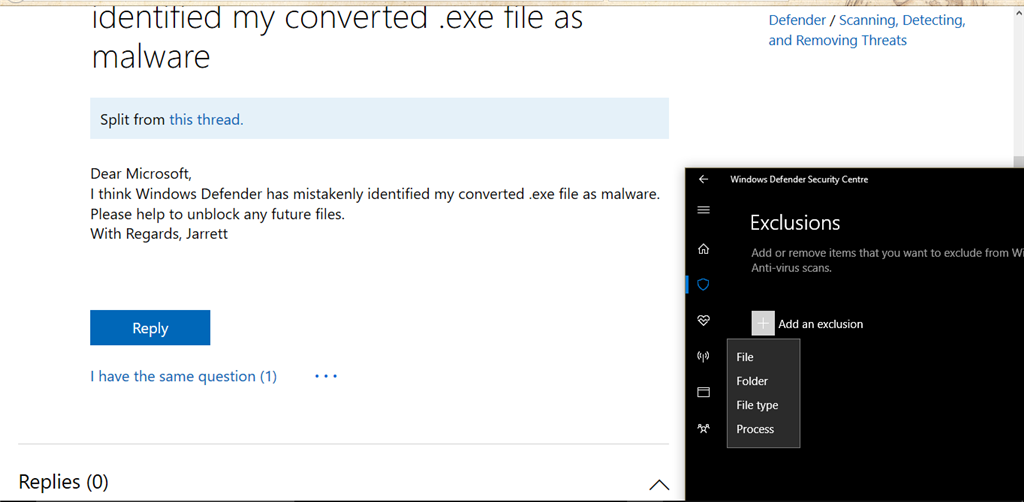
Task: Click the 'Replies (0)' heading text
Action: click(x=63, y=482)
